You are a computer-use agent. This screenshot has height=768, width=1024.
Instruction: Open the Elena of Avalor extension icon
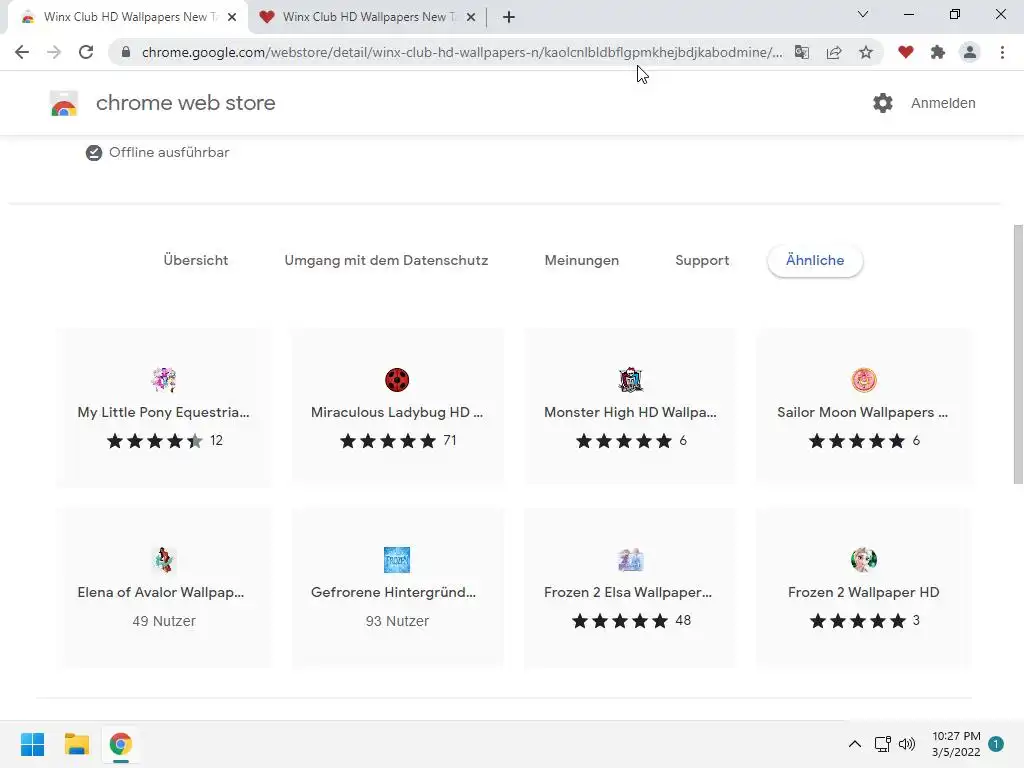tap(163, 560)
